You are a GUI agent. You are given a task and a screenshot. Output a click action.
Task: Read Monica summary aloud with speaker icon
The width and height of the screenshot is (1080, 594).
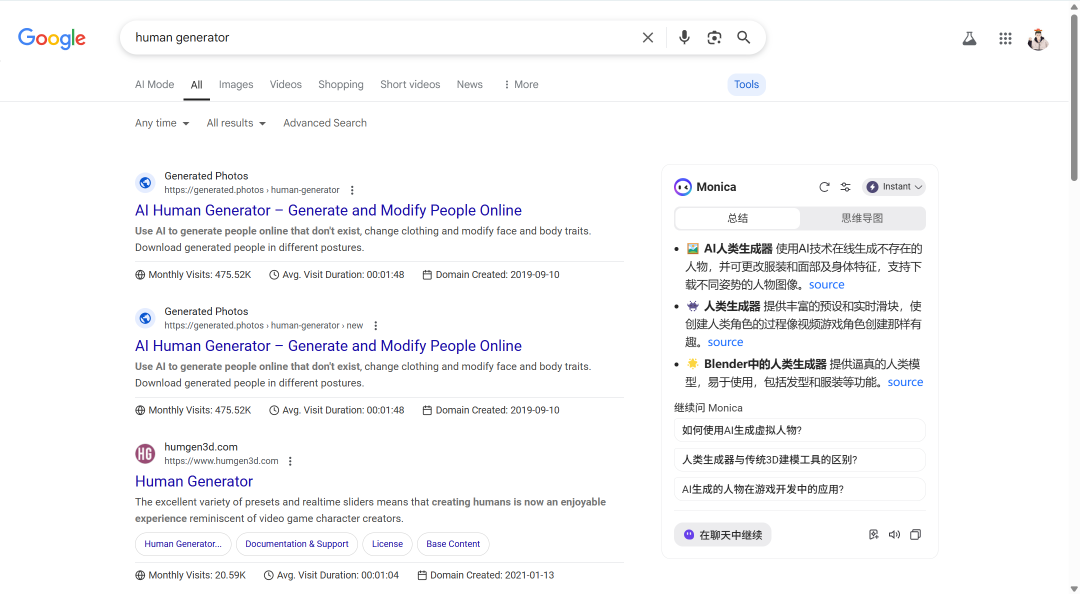894,535
